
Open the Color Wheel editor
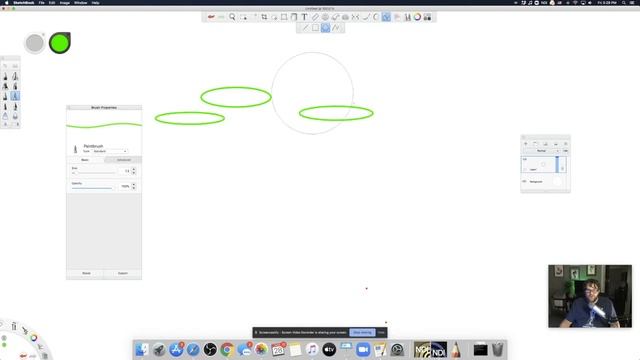417,17
